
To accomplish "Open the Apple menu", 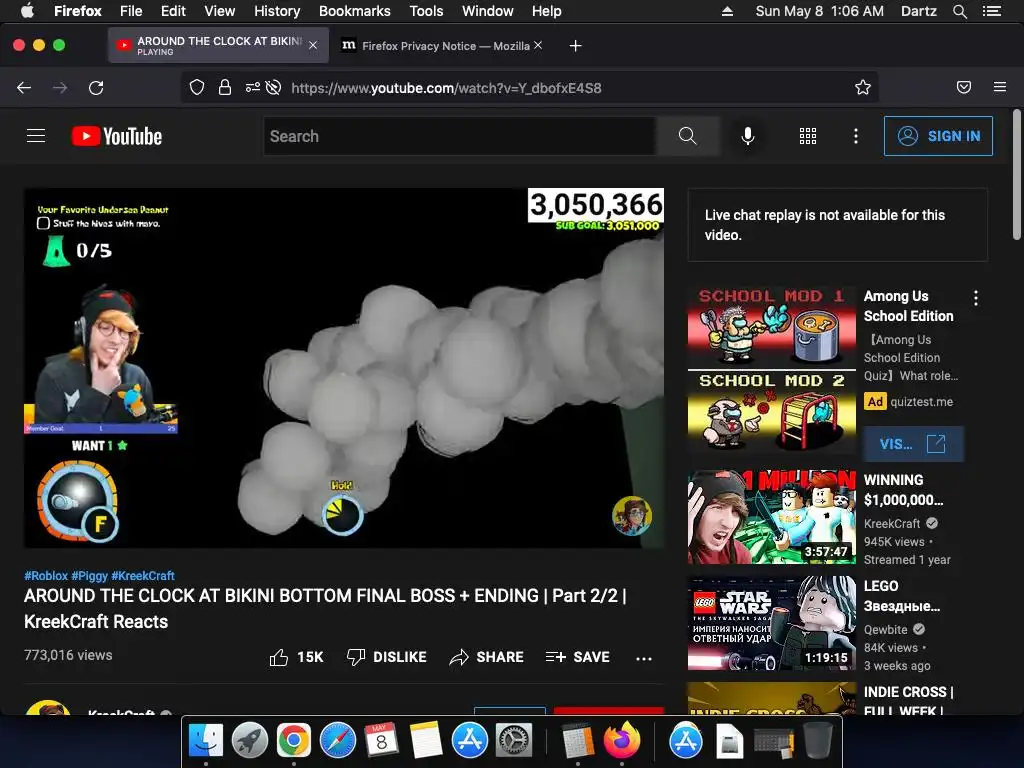I will coord(27,11).
